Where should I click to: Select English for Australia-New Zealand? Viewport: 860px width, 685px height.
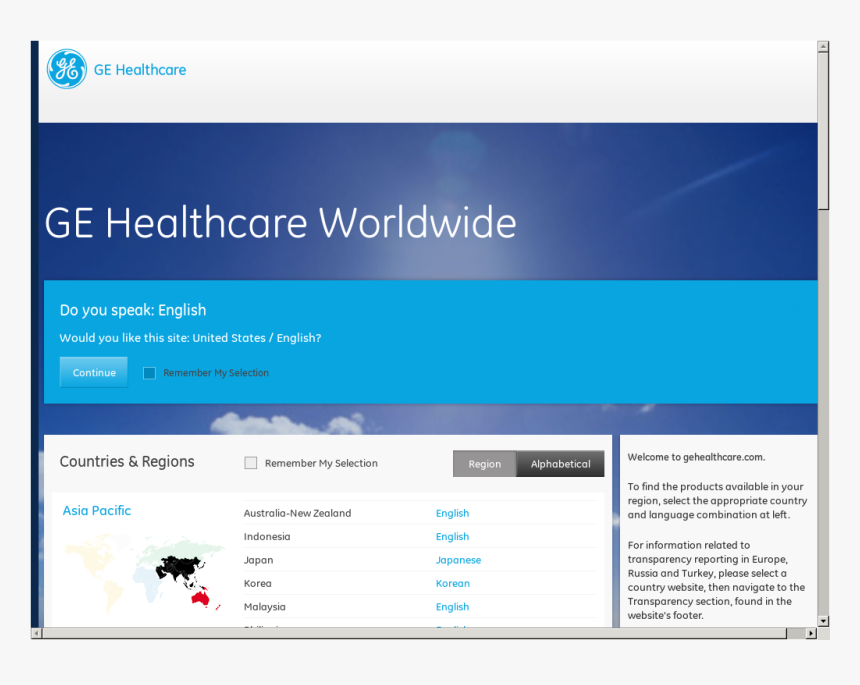point(452,513)
